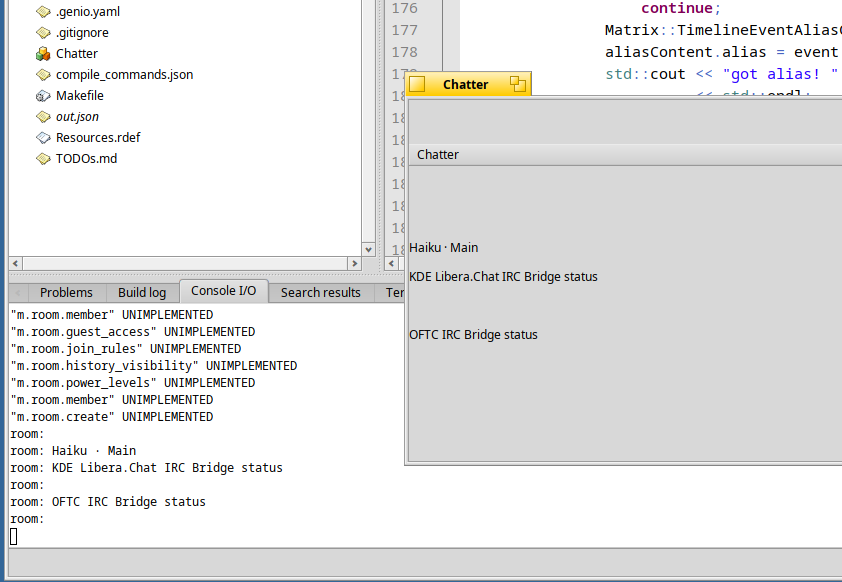Viewport: 842px width, 582px height.
Task: Click the Chatter window yellow close box
Action: [x=417, y=84]
